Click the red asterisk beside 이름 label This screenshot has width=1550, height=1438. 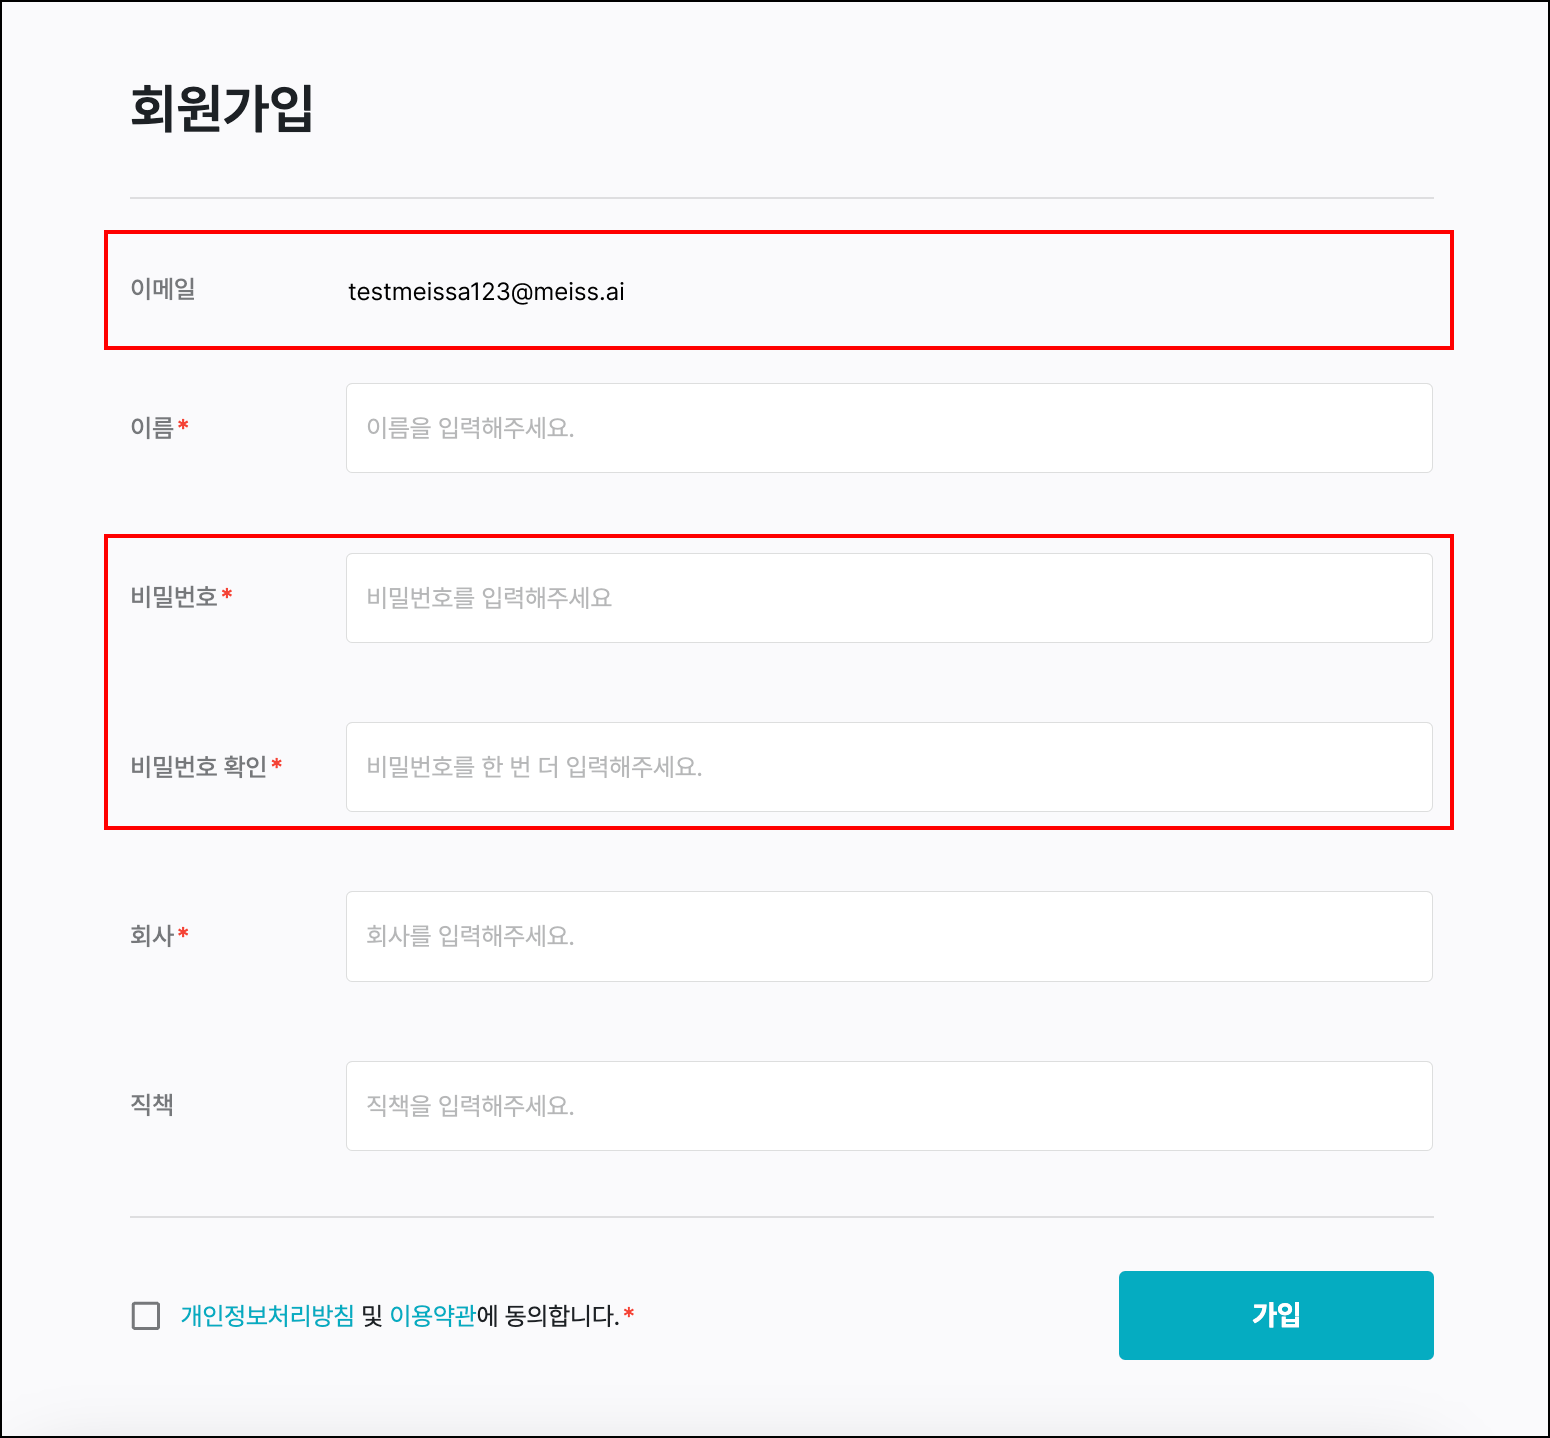[x=183, y=426]
